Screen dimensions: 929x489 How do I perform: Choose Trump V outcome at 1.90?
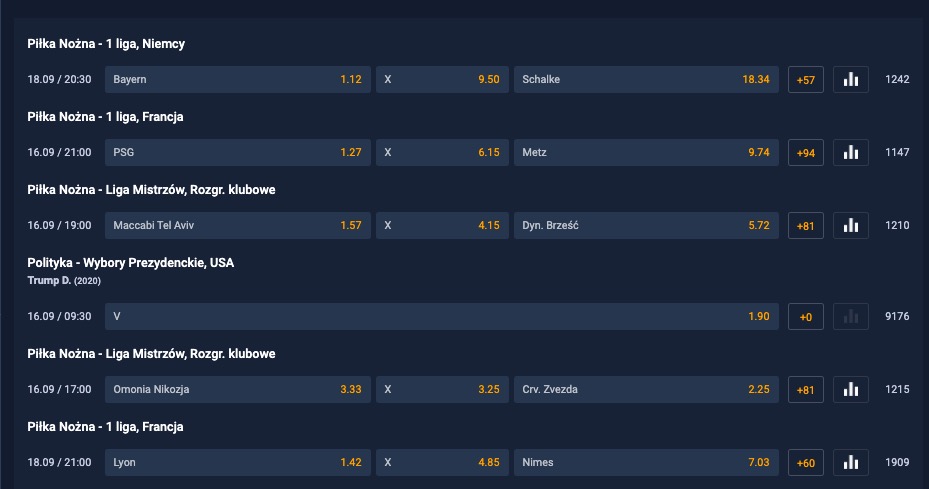point(442,317)
